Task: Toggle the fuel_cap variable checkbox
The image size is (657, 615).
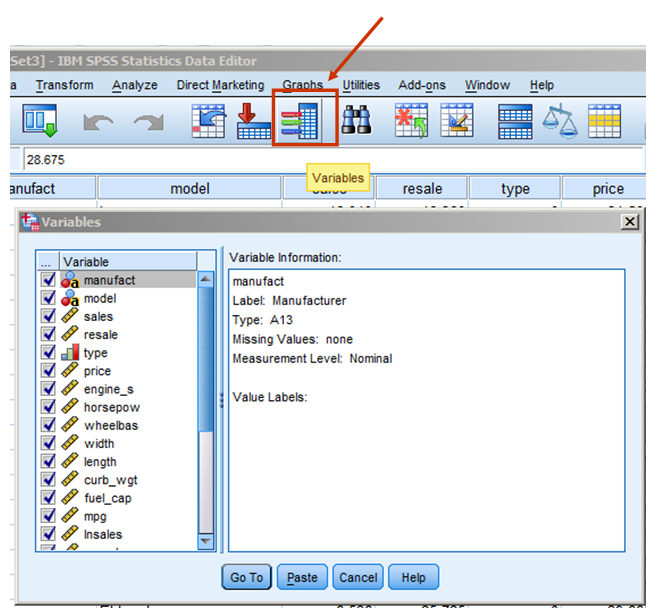Action: pyautogui.click(x=49, y=498)
